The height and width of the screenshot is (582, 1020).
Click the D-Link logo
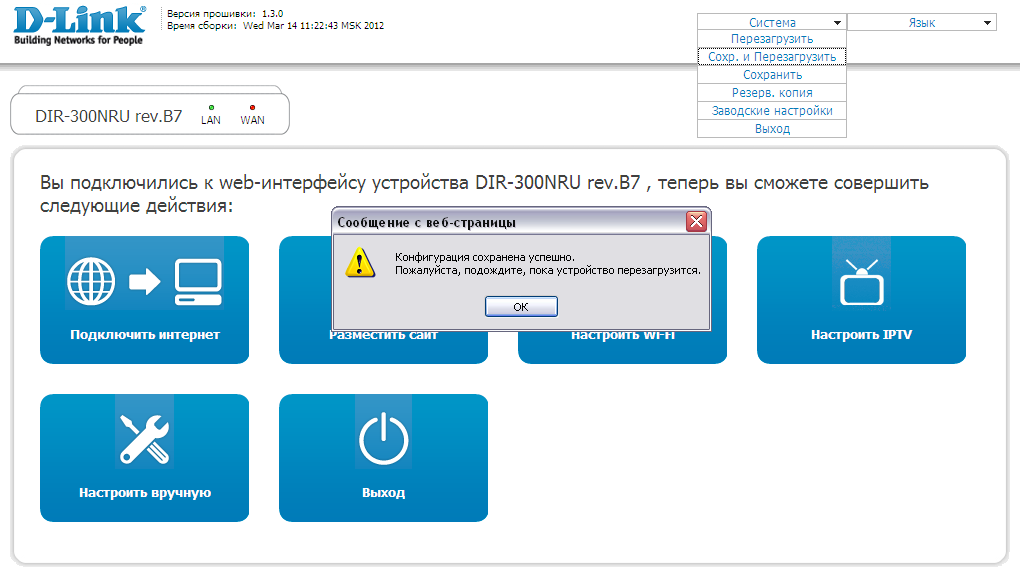click(79, 26)
